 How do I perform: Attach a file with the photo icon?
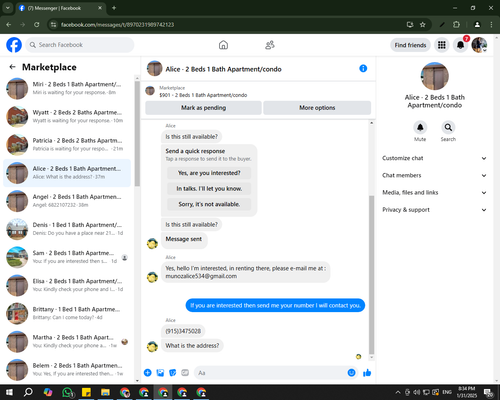click(160, 373)
